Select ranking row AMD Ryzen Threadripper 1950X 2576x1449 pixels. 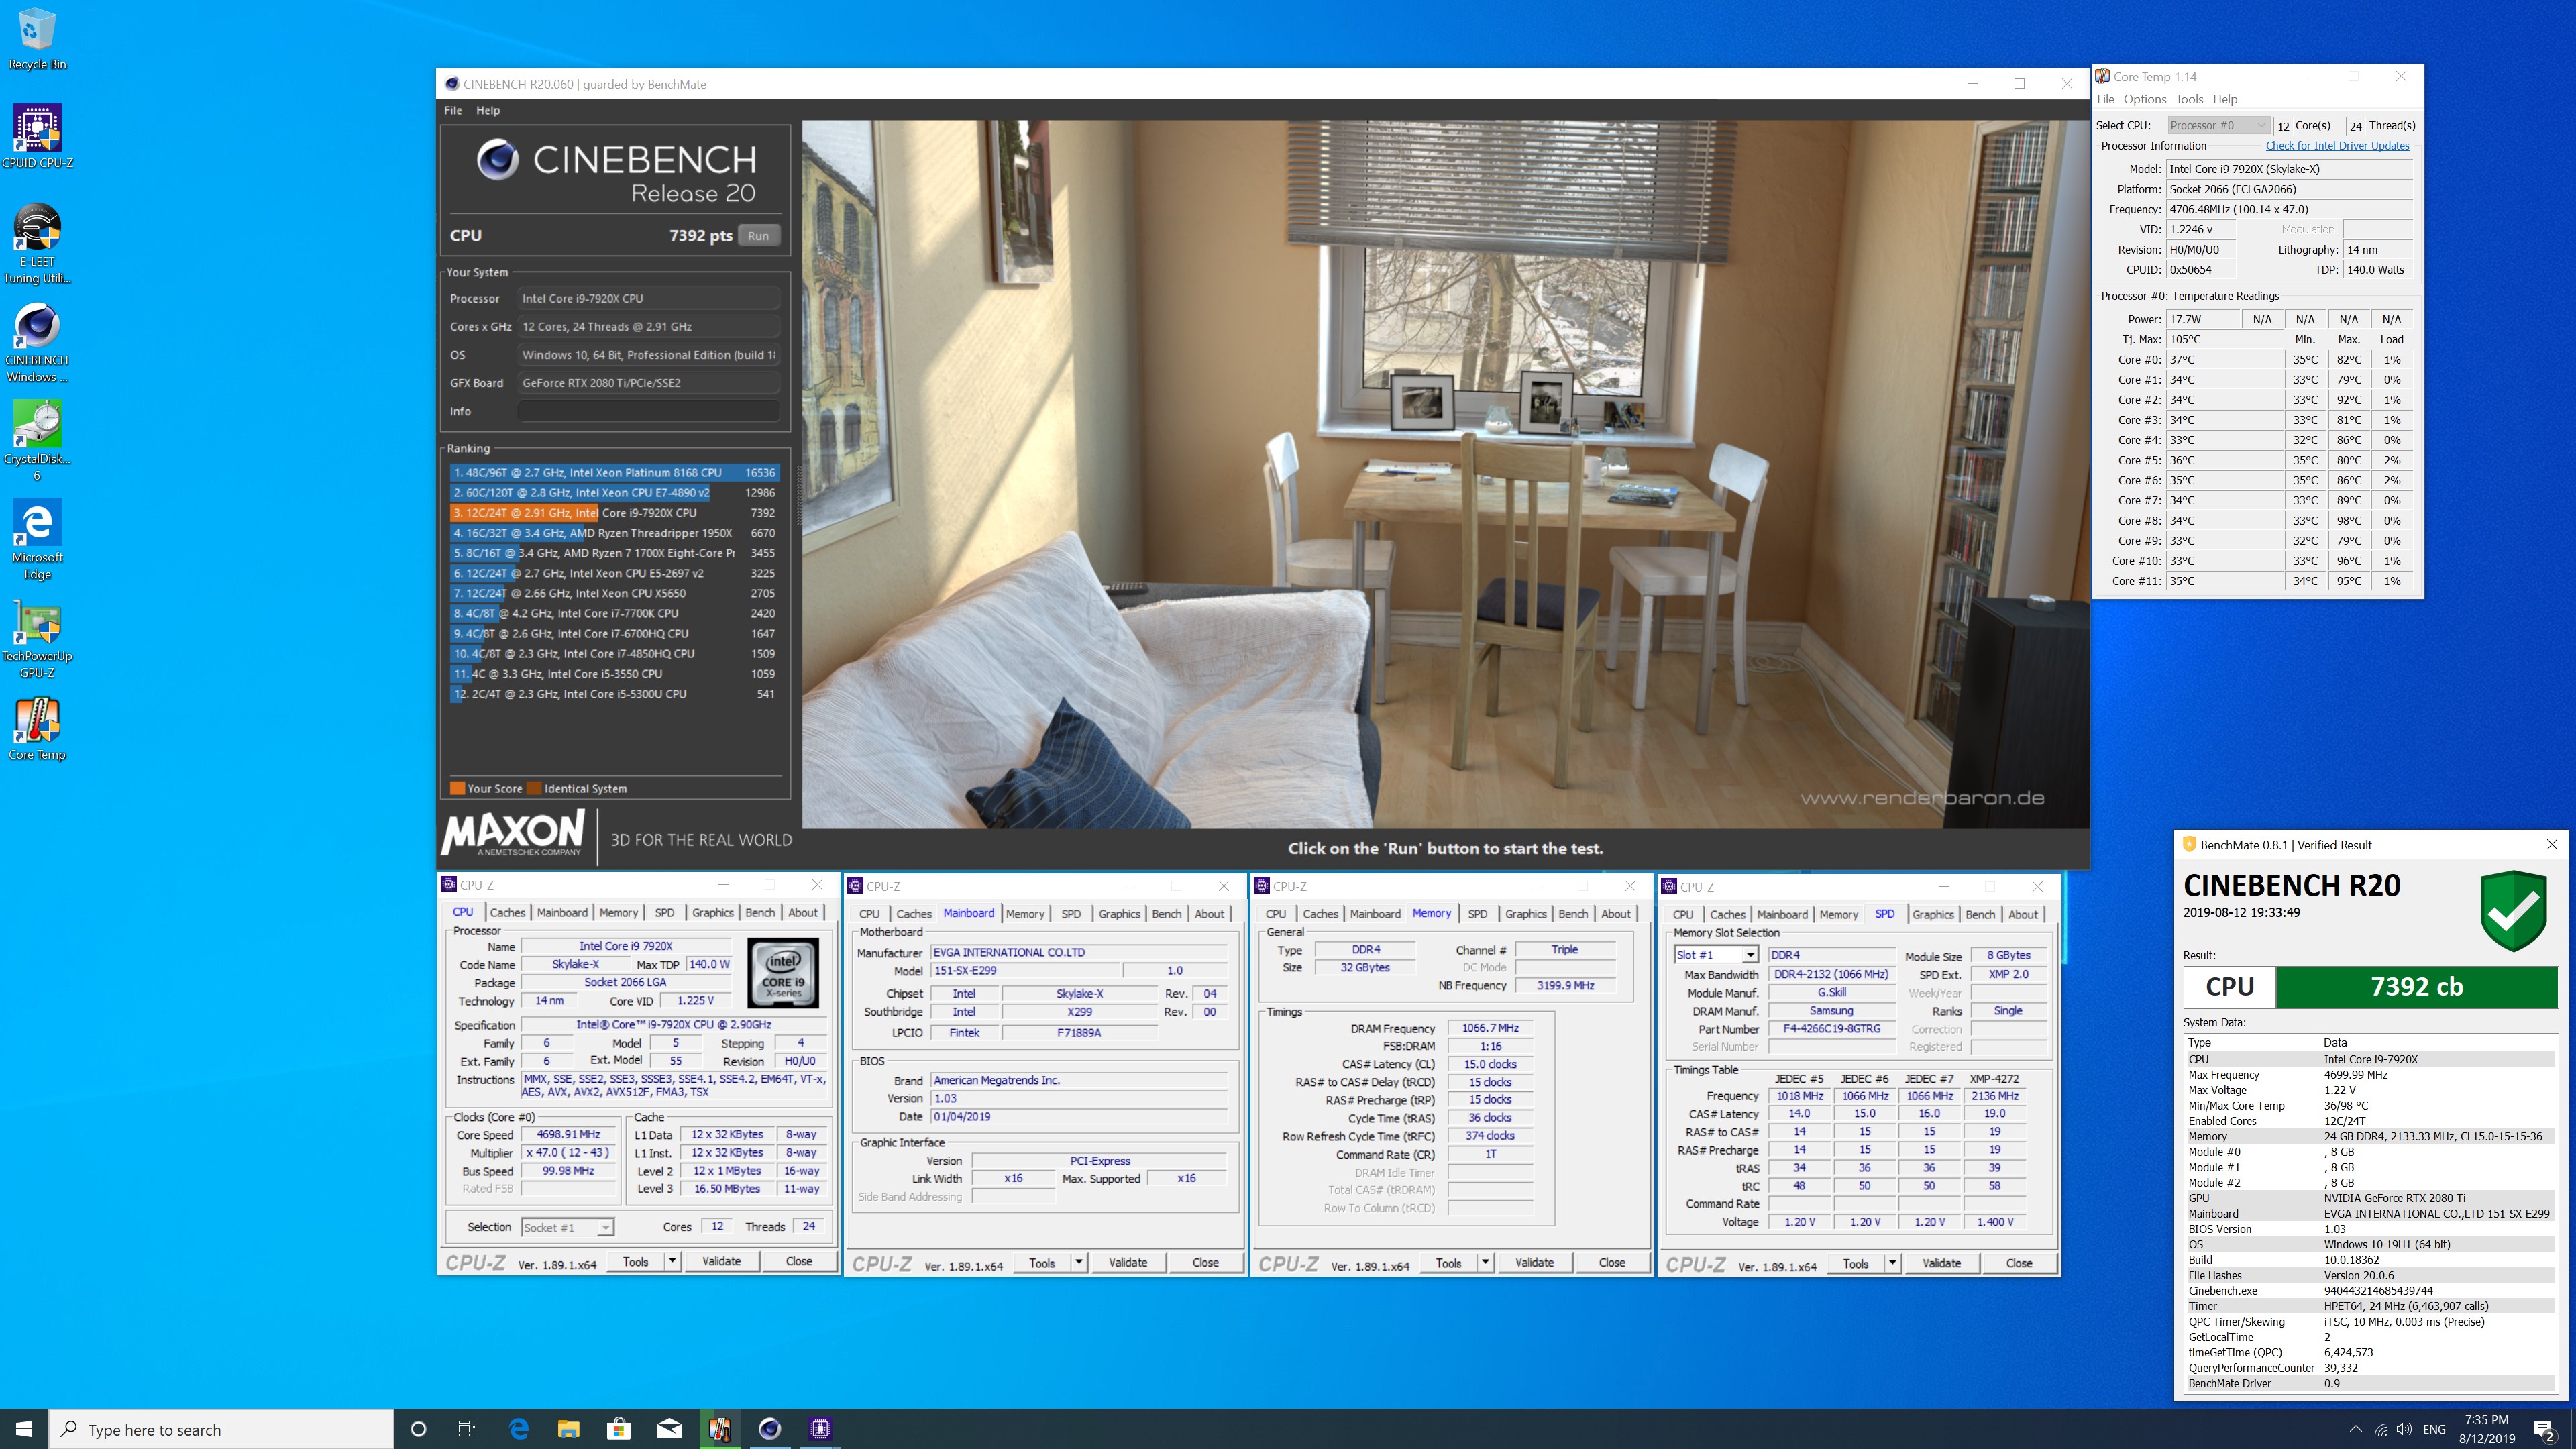pyautogui.click(x=614, y=533)
